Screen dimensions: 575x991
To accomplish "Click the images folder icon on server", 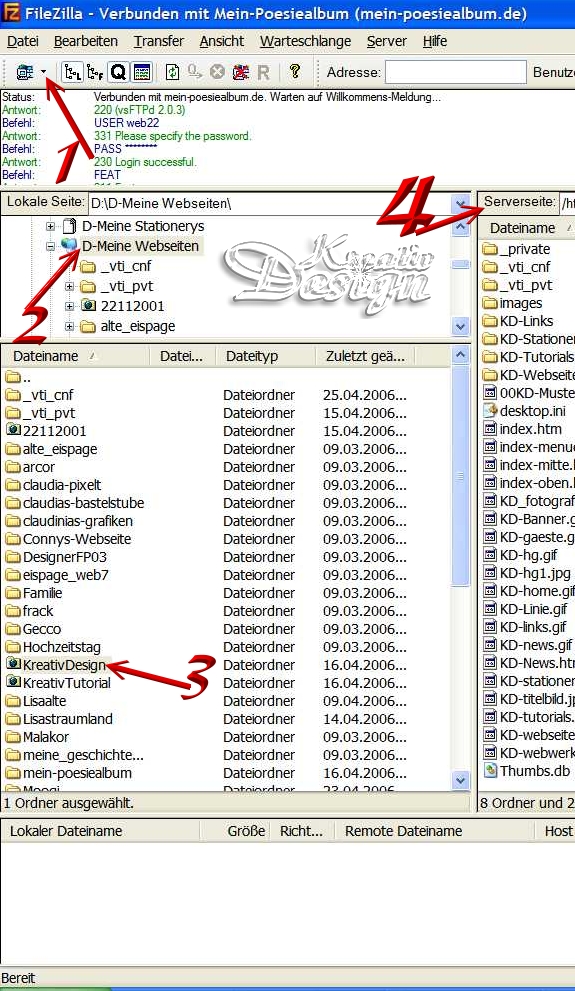I will click(490, 303).
